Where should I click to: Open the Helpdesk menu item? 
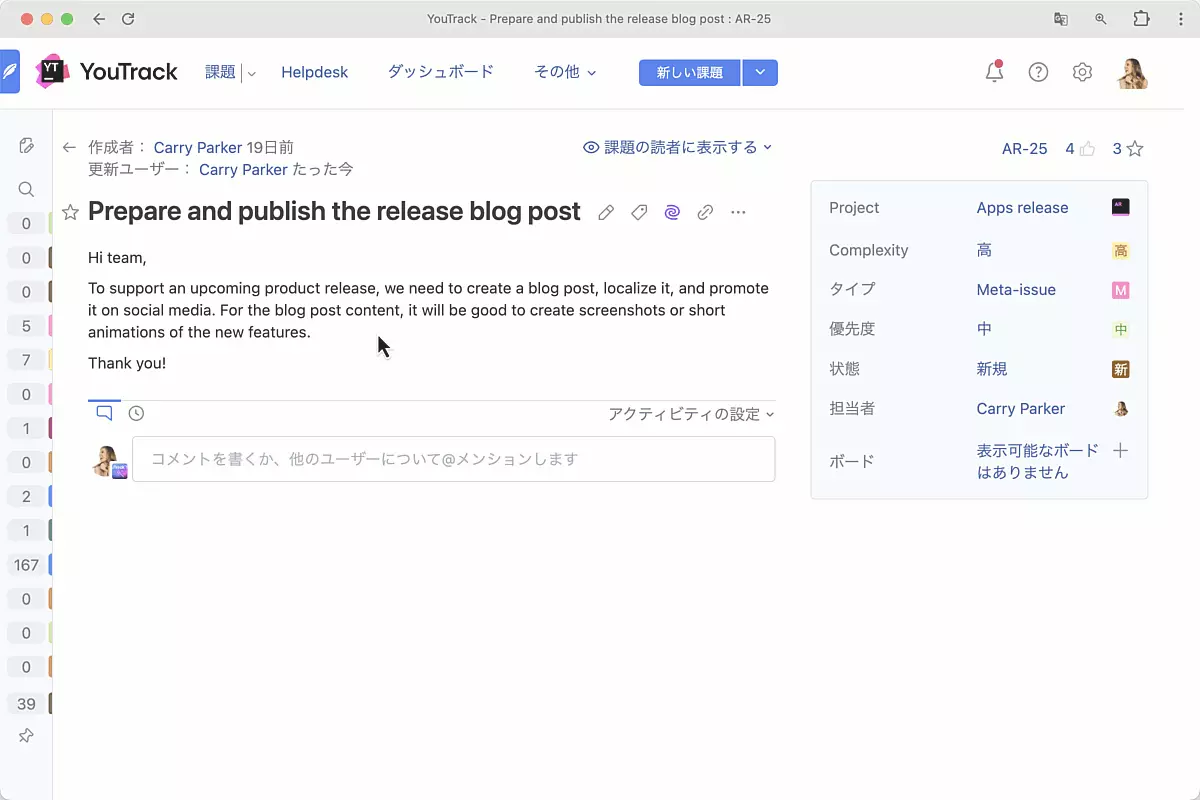(314, 72)
